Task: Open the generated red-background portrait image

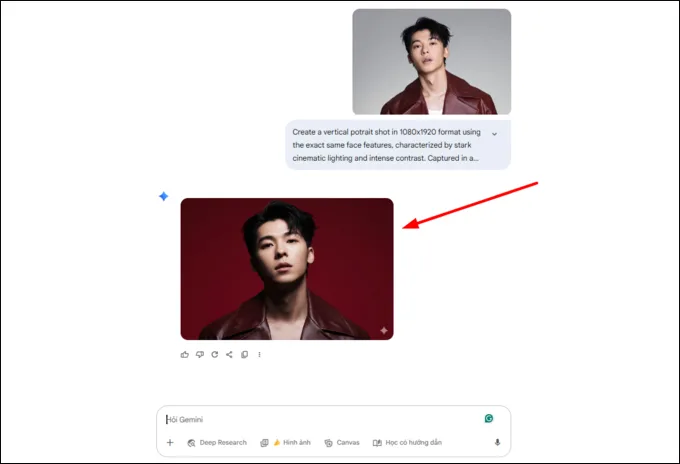Action: [287, 269]
